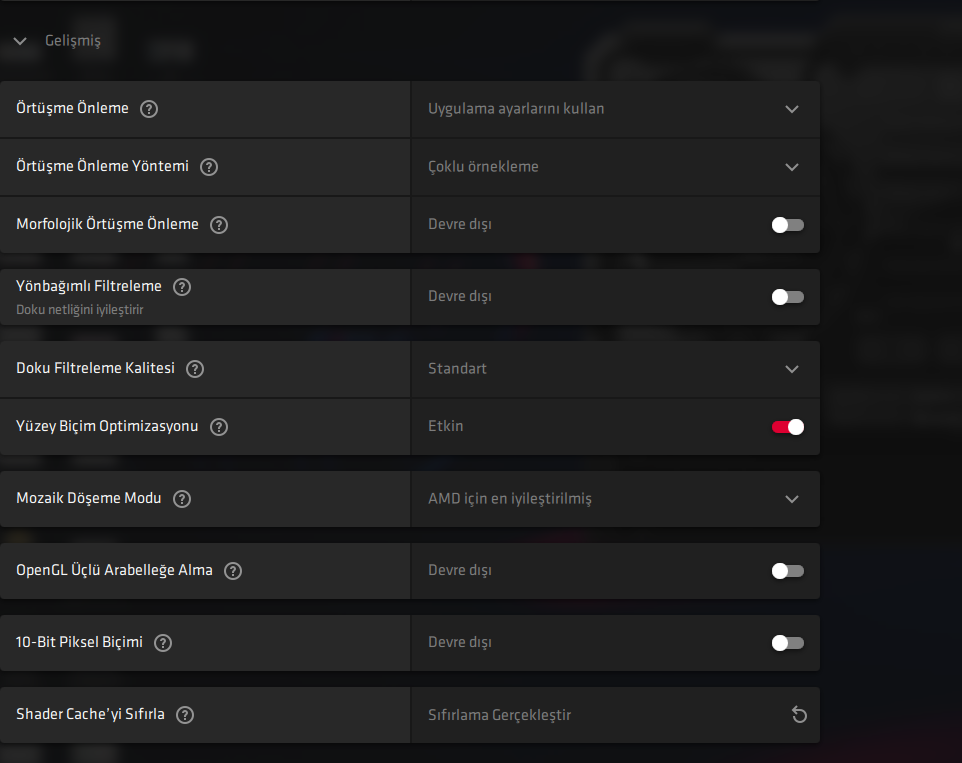Toggle 10-Bit Piksel Biçimi on
Viewport: 962px width, 763px height.
pos(787,643)
